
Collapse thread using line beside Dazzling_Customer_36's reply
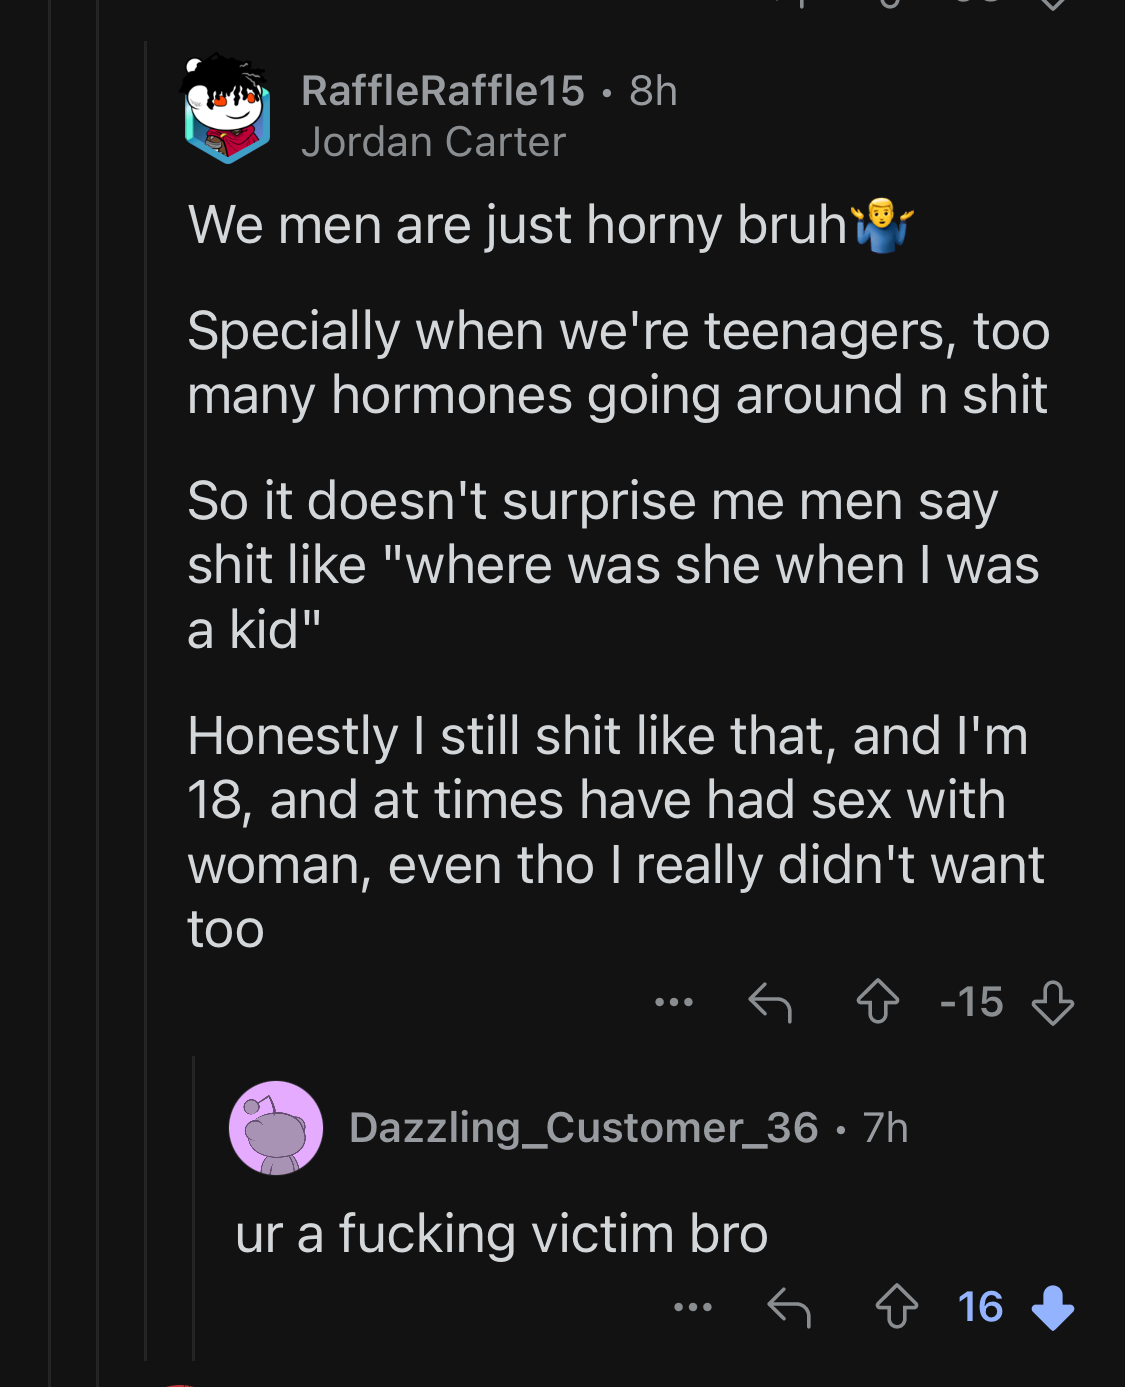pyautogui.click(x=194, y=1200)
